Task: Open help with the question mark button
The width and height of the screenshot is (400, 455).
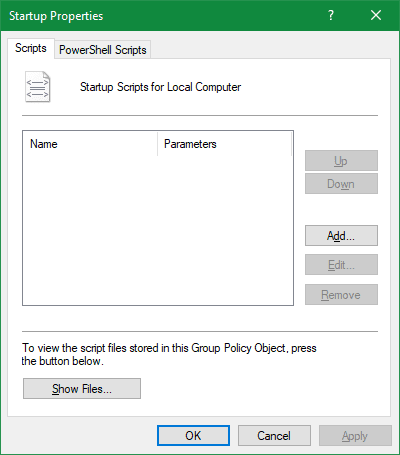Action: [331, 15]
